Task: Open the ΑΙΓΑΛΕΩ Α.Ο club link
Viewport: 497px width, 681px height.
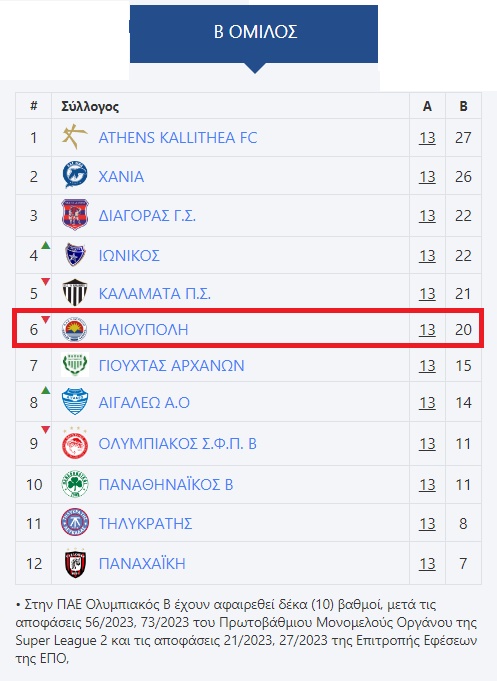Action: point(144,403)
